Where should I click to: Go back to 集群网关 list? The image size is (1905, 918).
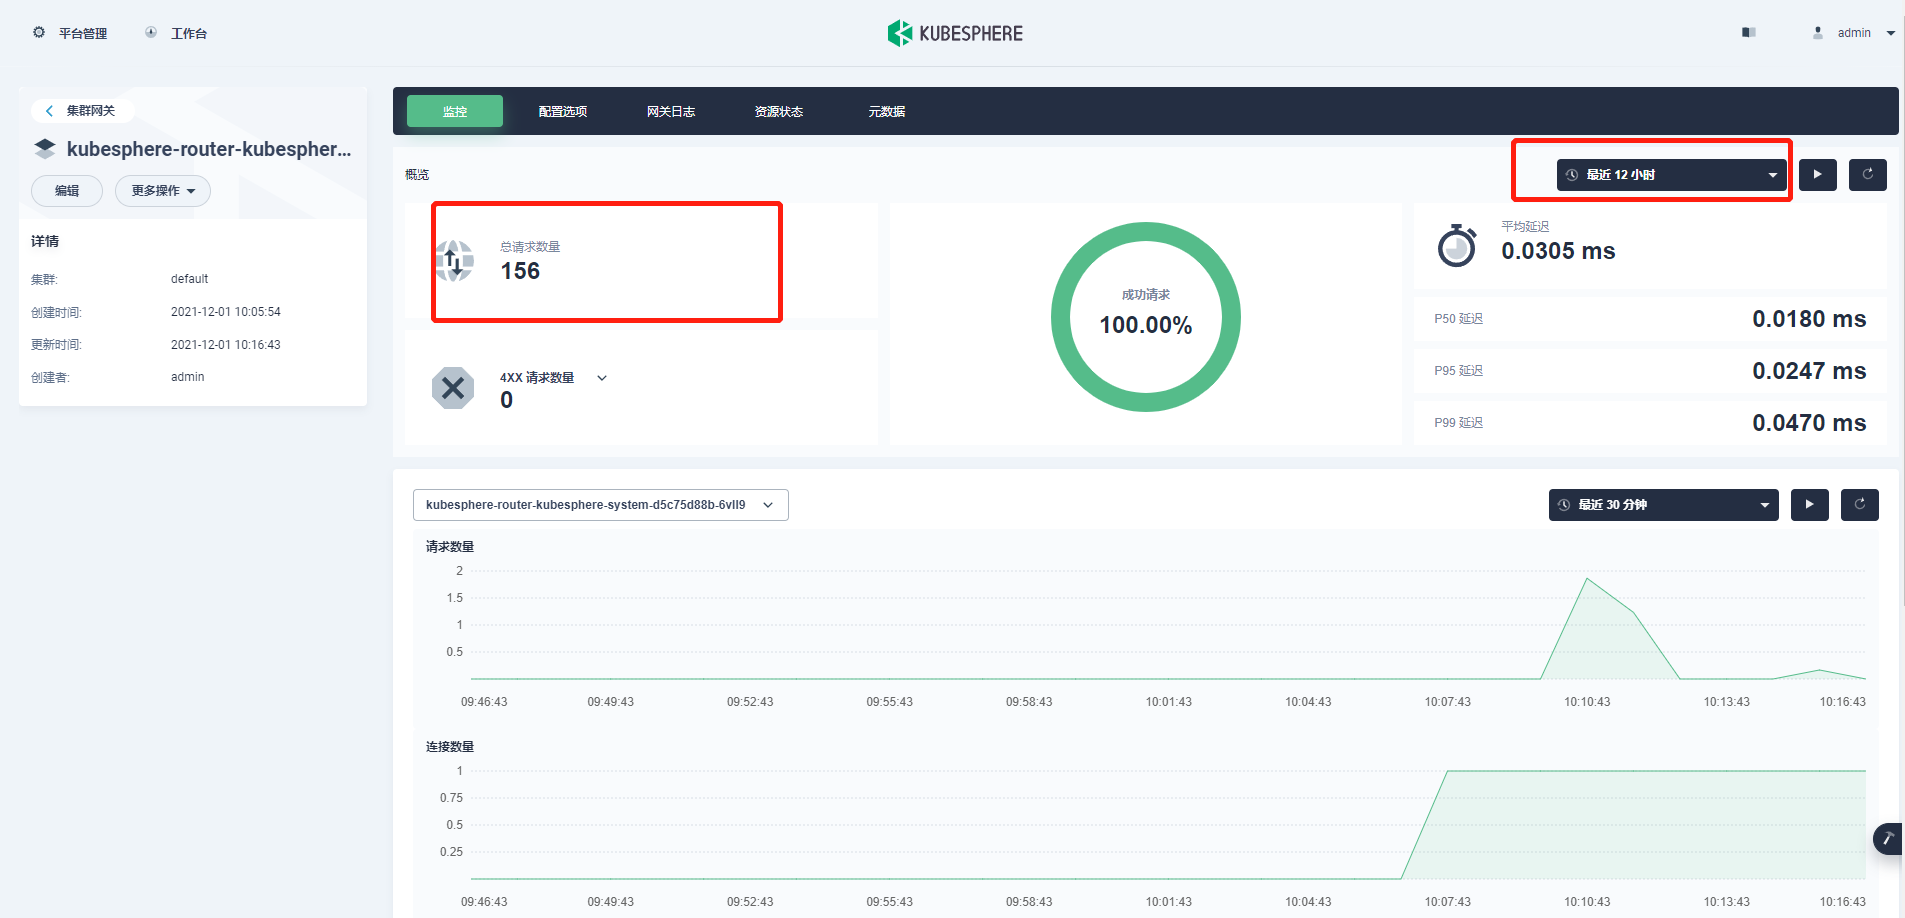(81, 110)
